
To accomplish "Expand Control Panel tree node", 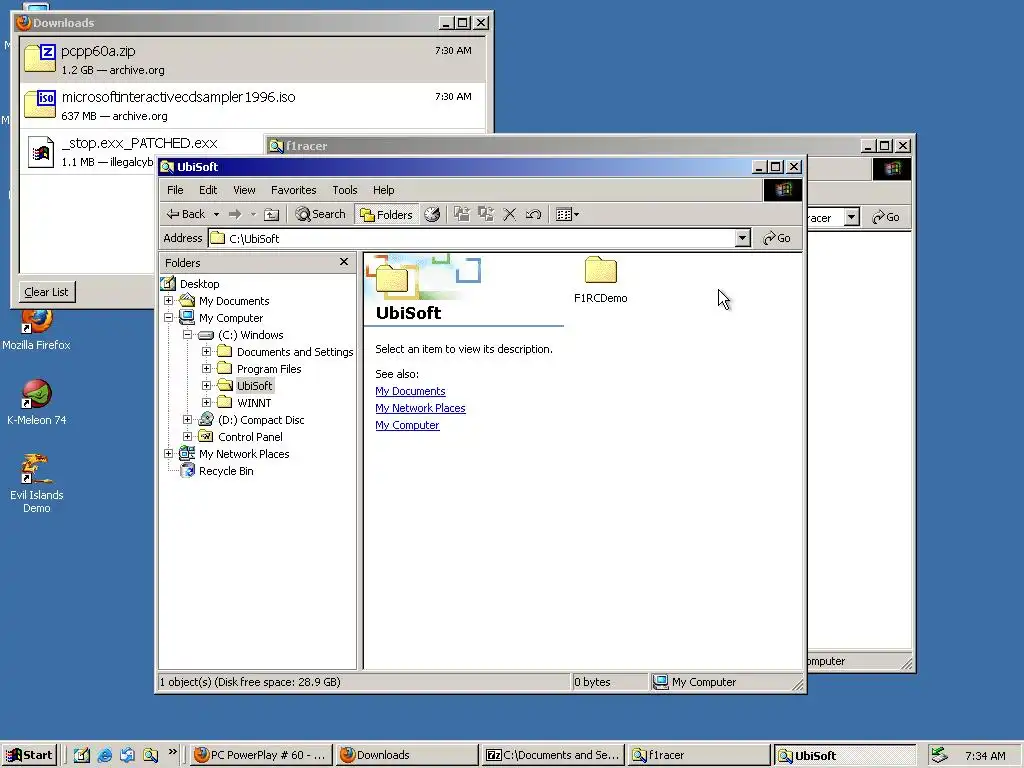I will coord(187,437).
